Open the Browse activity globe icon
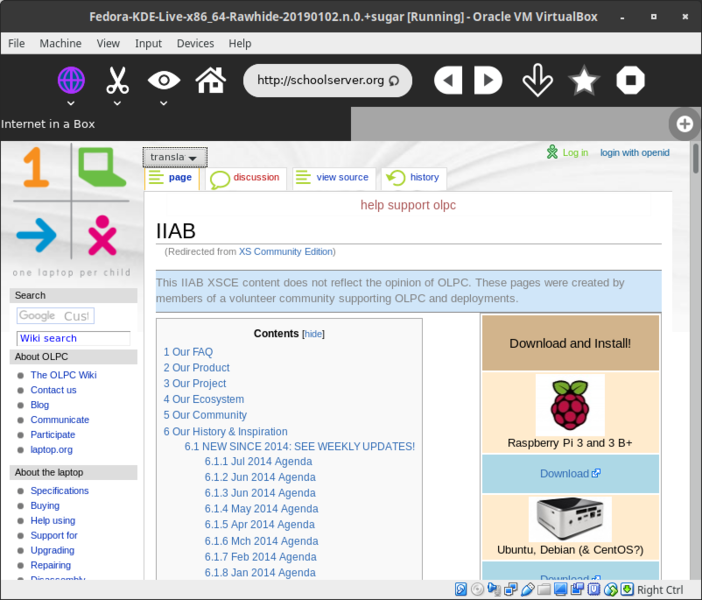The width and height of the screenshot is (702, 600). tap(71, 80)
